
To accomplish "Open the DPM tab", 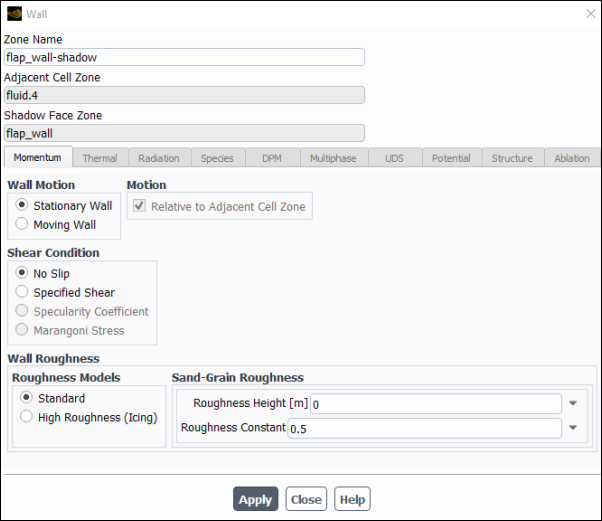I will tap(272, 158).
